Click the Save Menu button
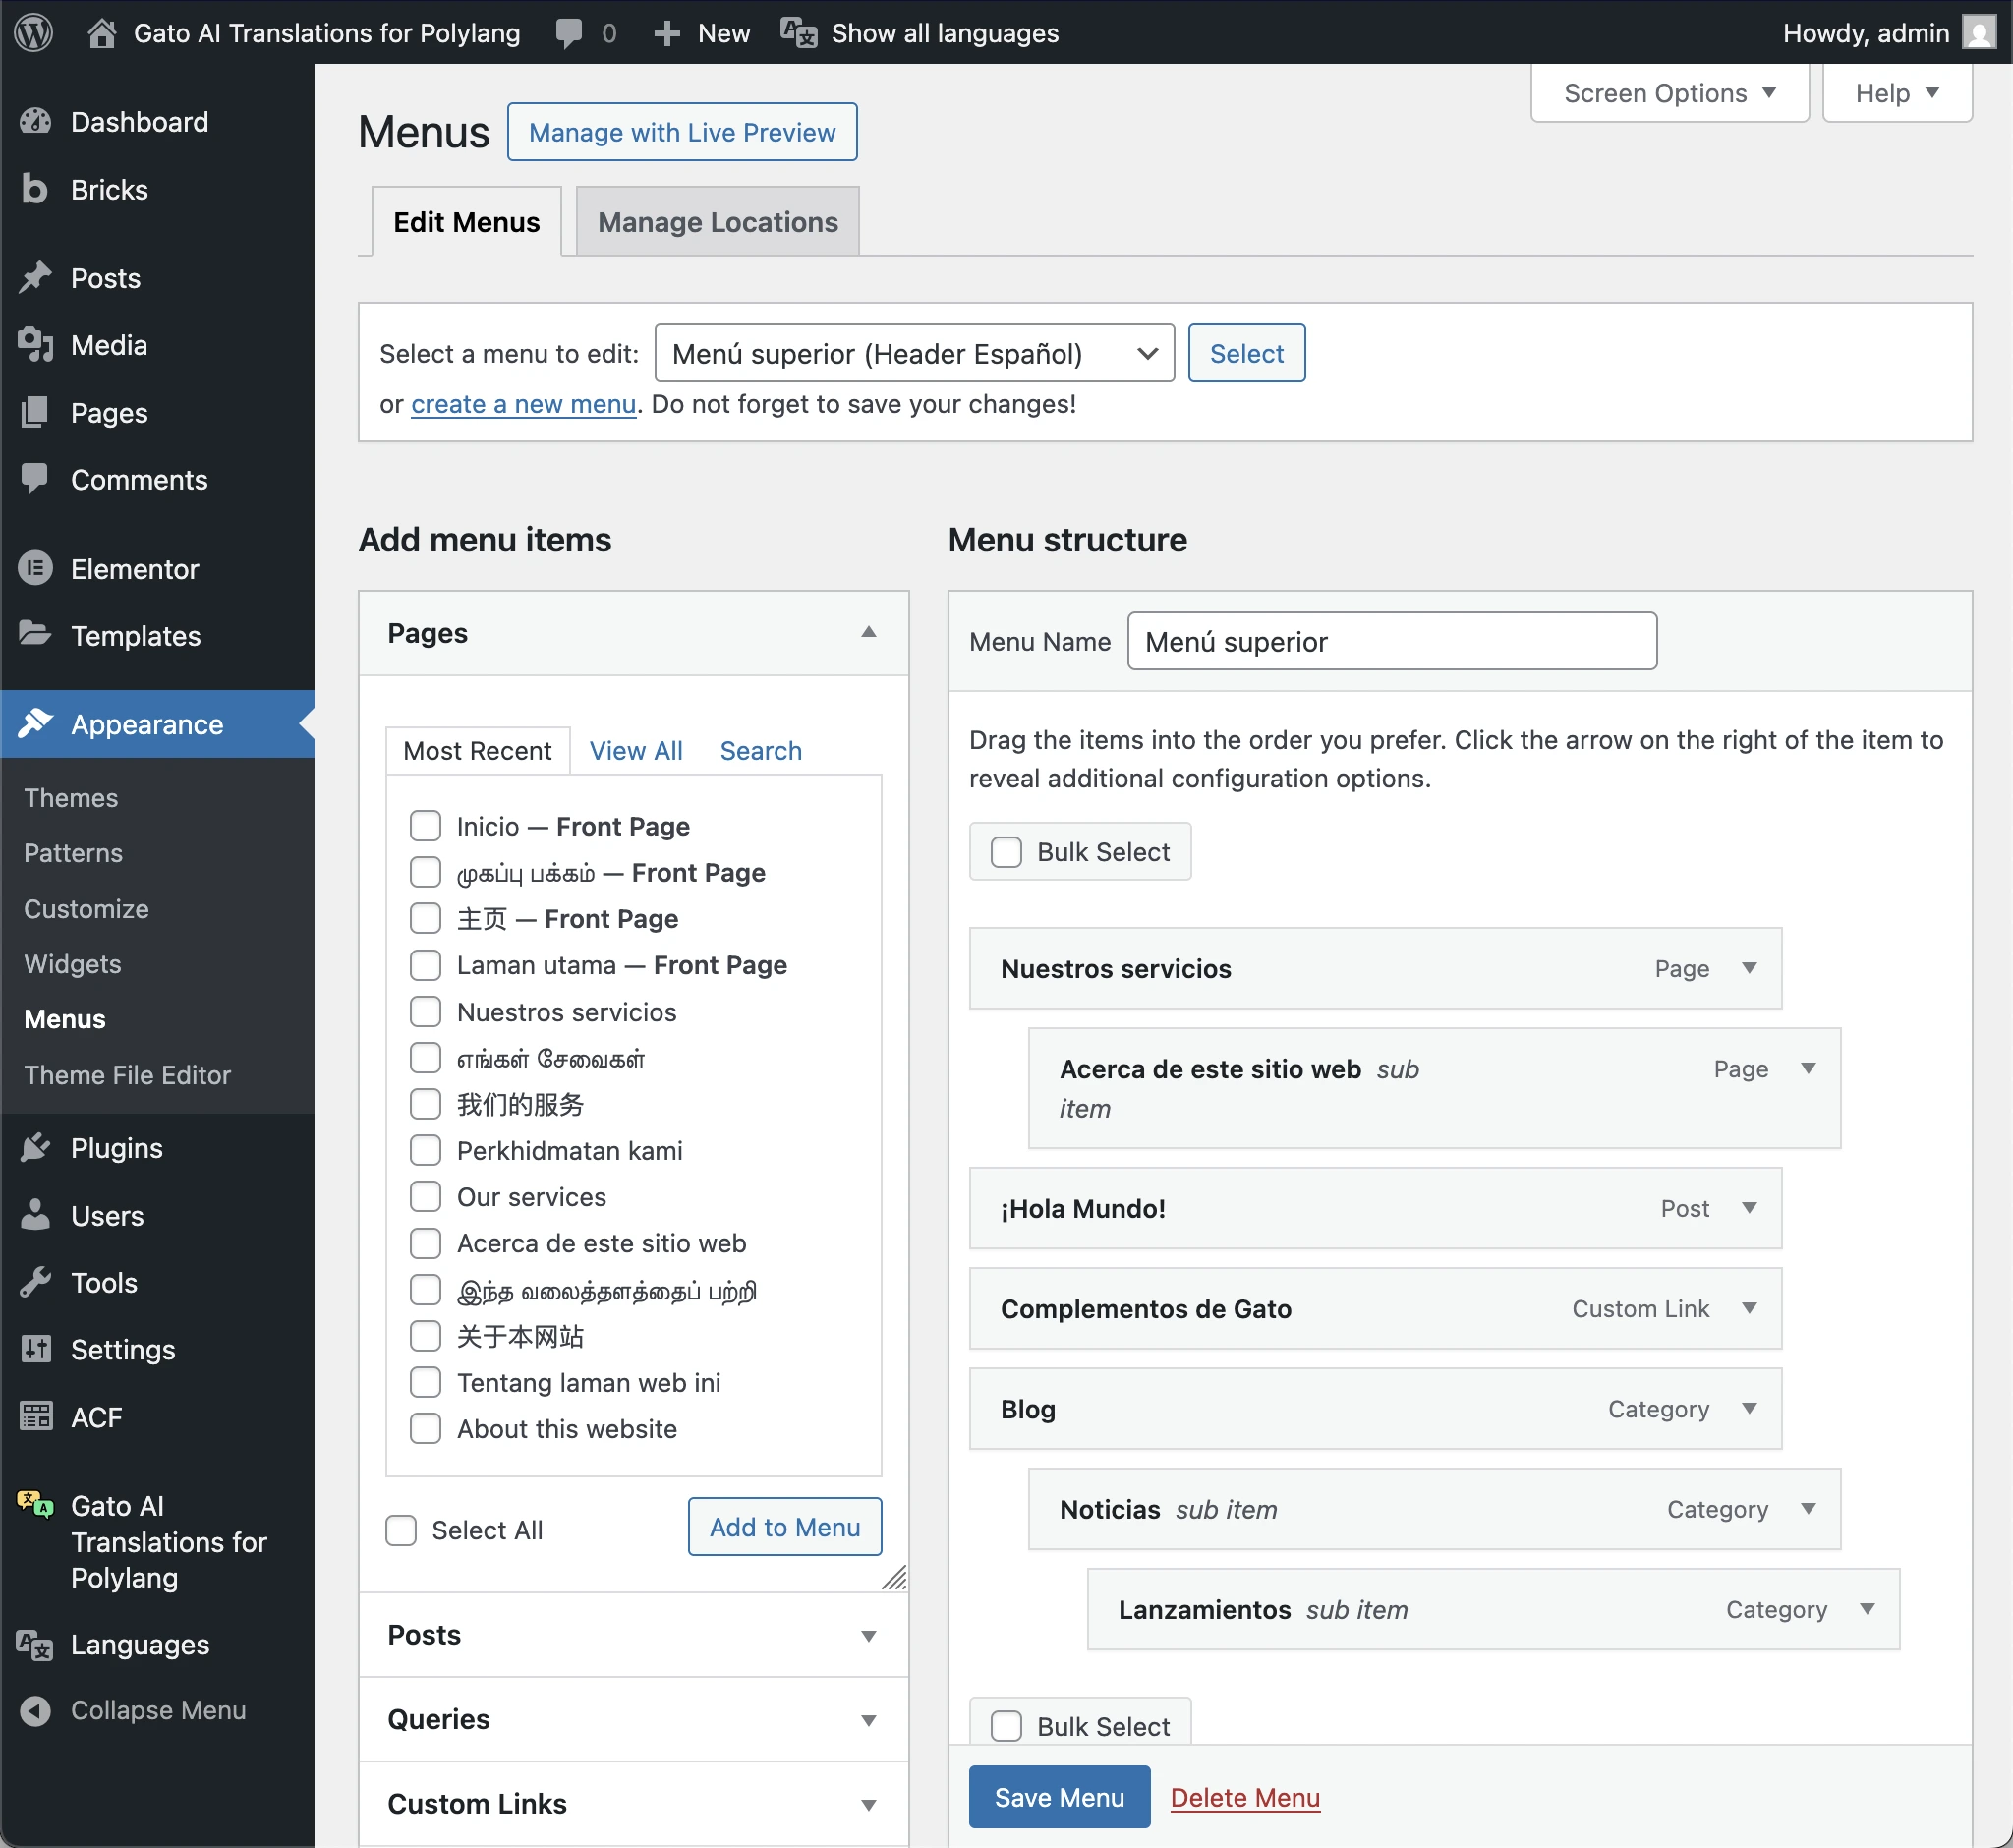 pos(1058,1797)
